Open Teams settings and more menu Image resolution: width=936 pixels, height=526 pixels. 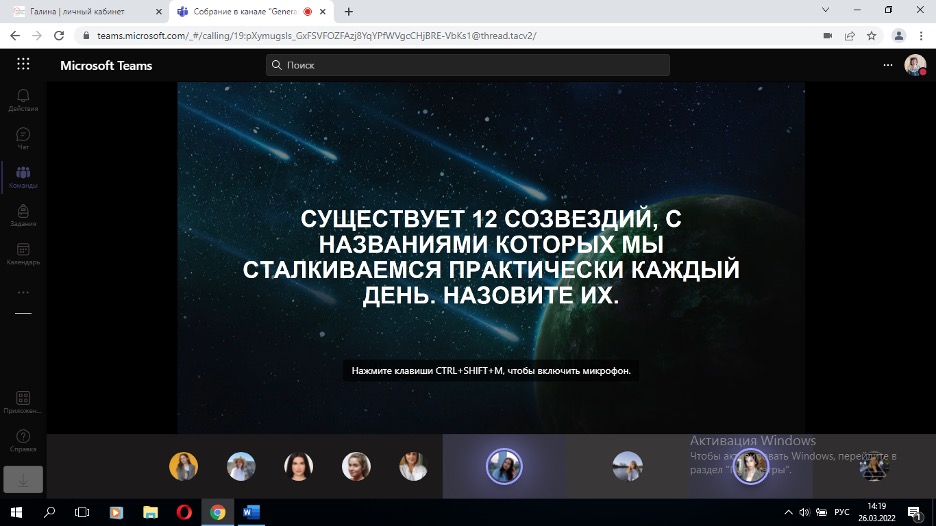tap(887, 65)
